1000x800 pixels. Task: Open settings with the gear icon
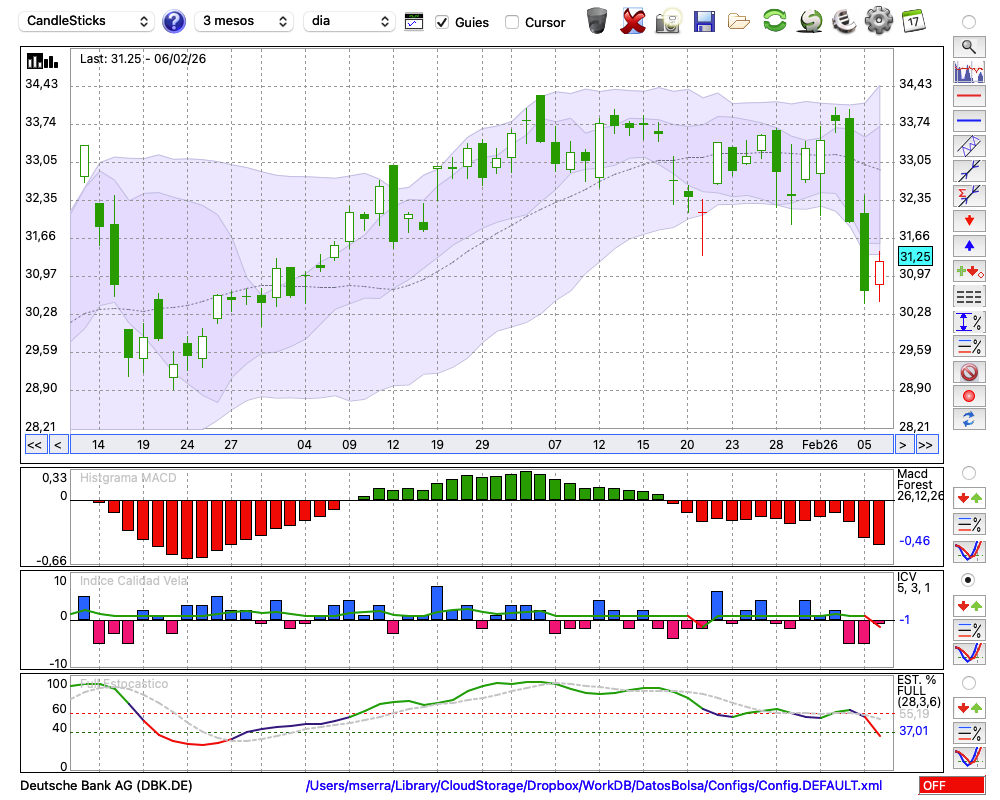pos(879,20)
